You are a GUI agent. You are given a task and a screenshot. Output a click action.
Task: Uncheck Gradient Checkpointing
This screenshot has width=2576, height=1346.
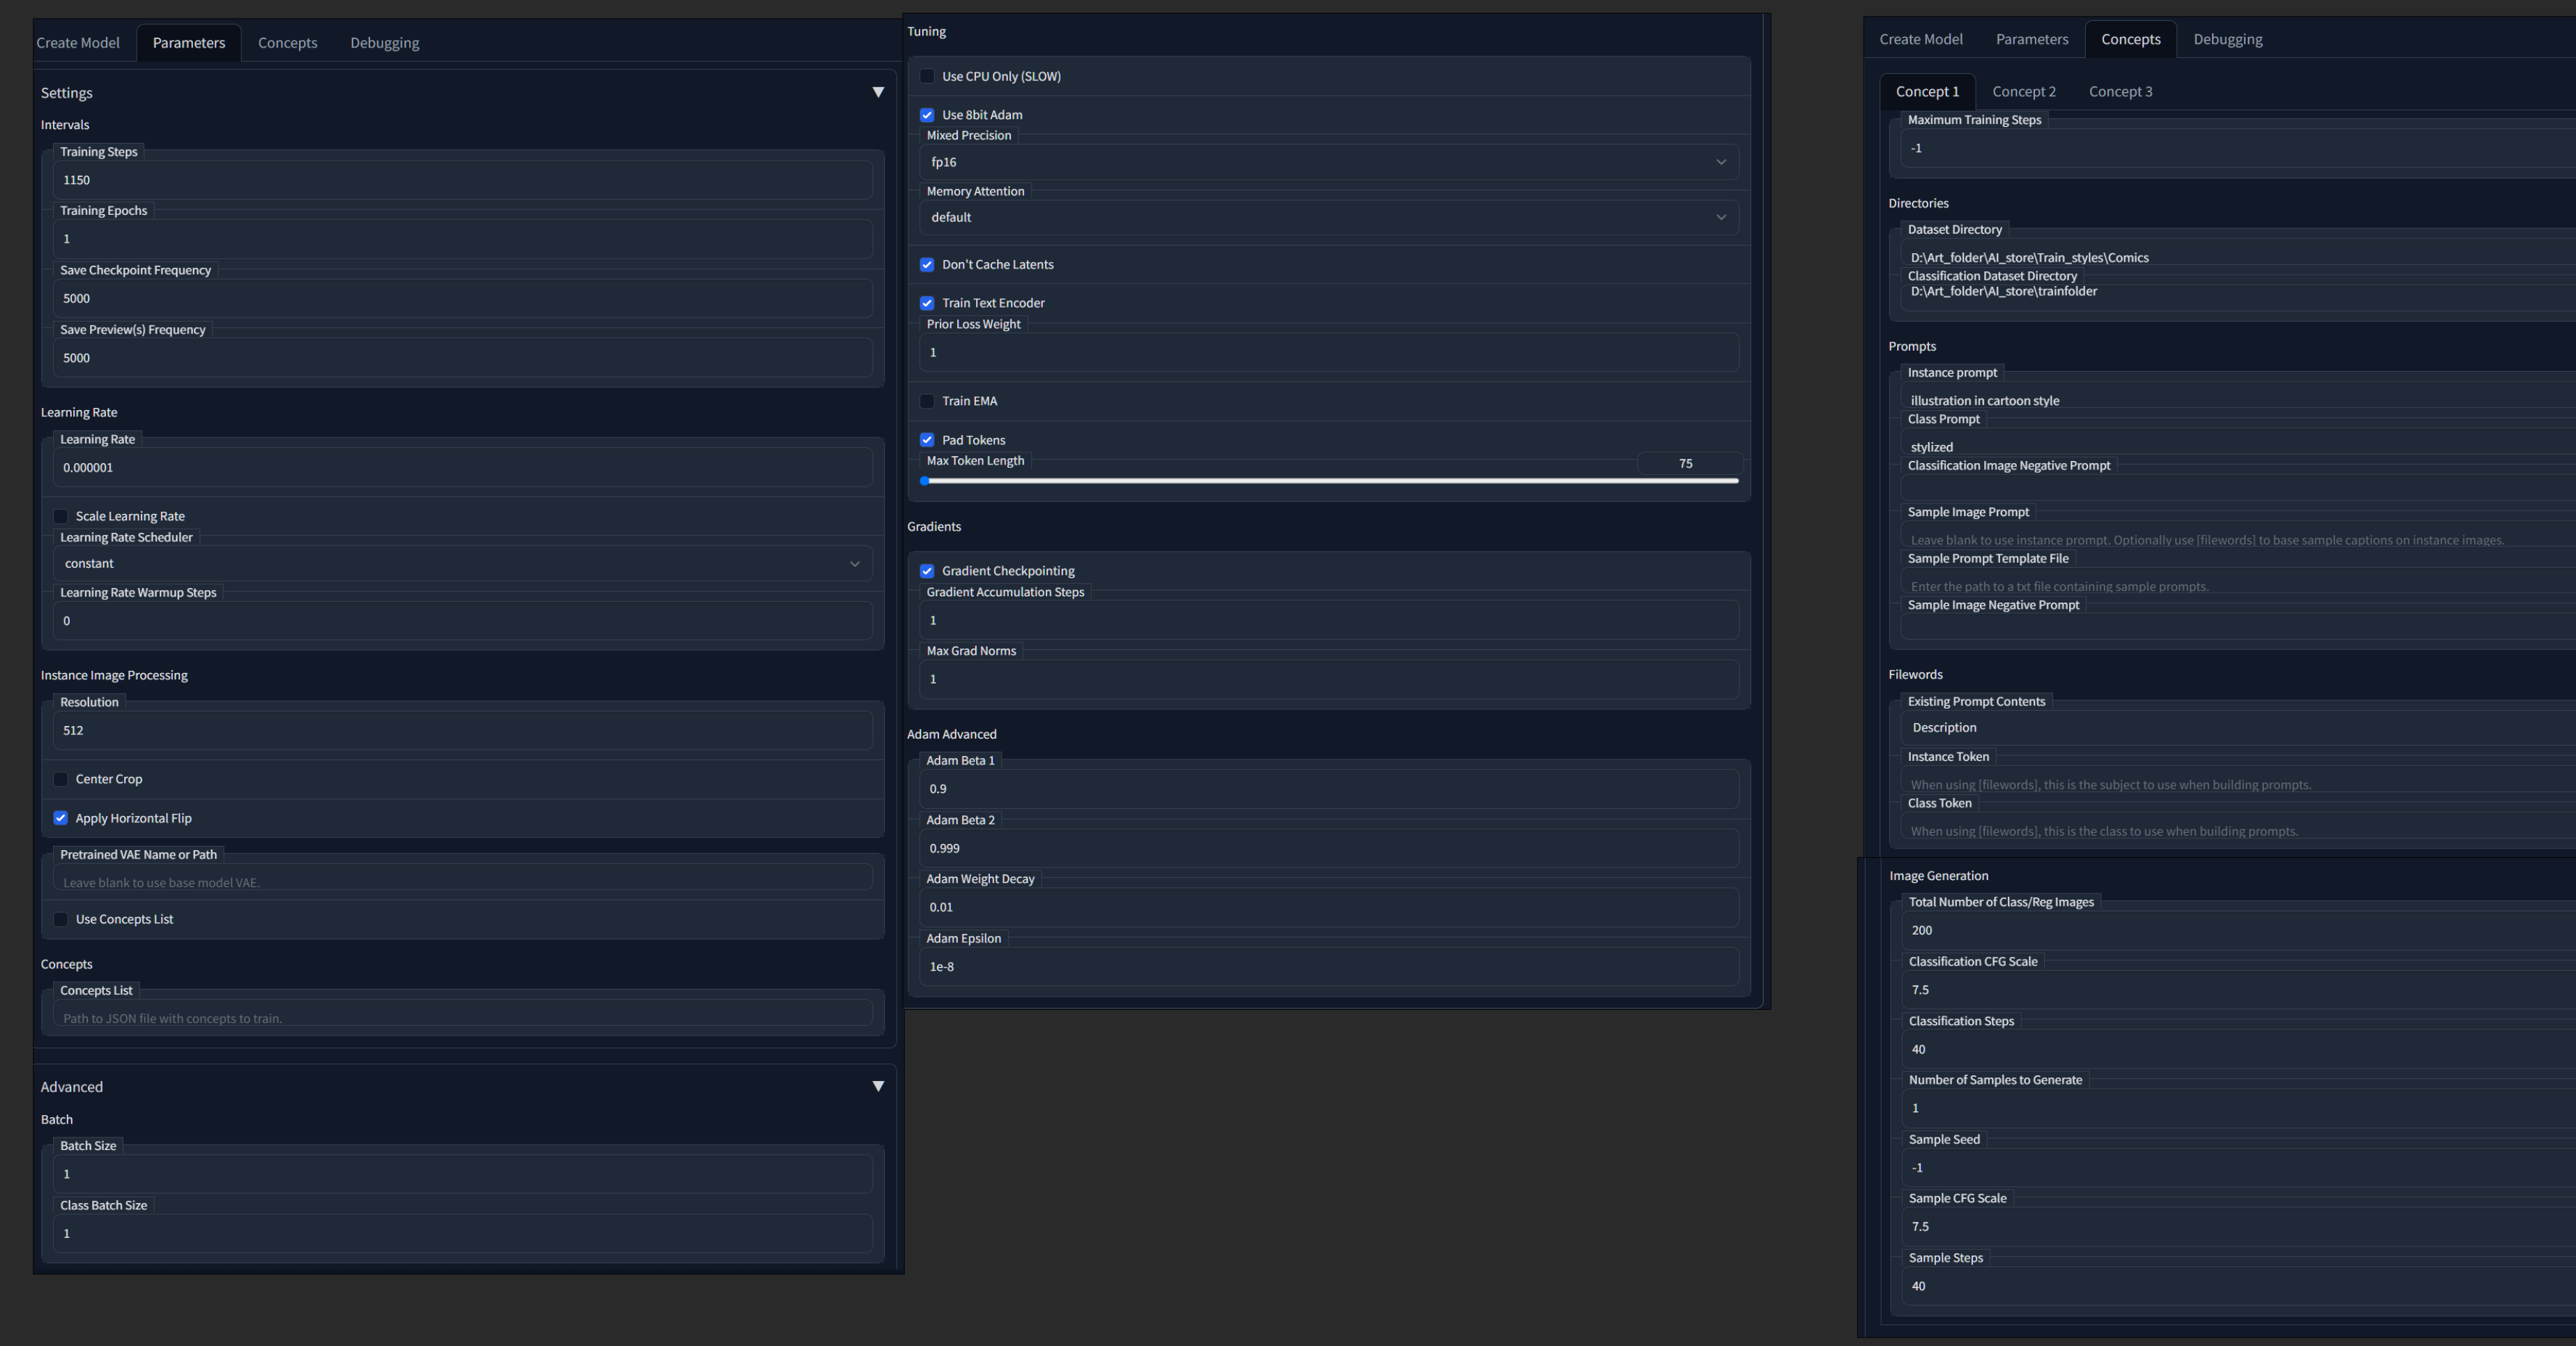point(927,570)
